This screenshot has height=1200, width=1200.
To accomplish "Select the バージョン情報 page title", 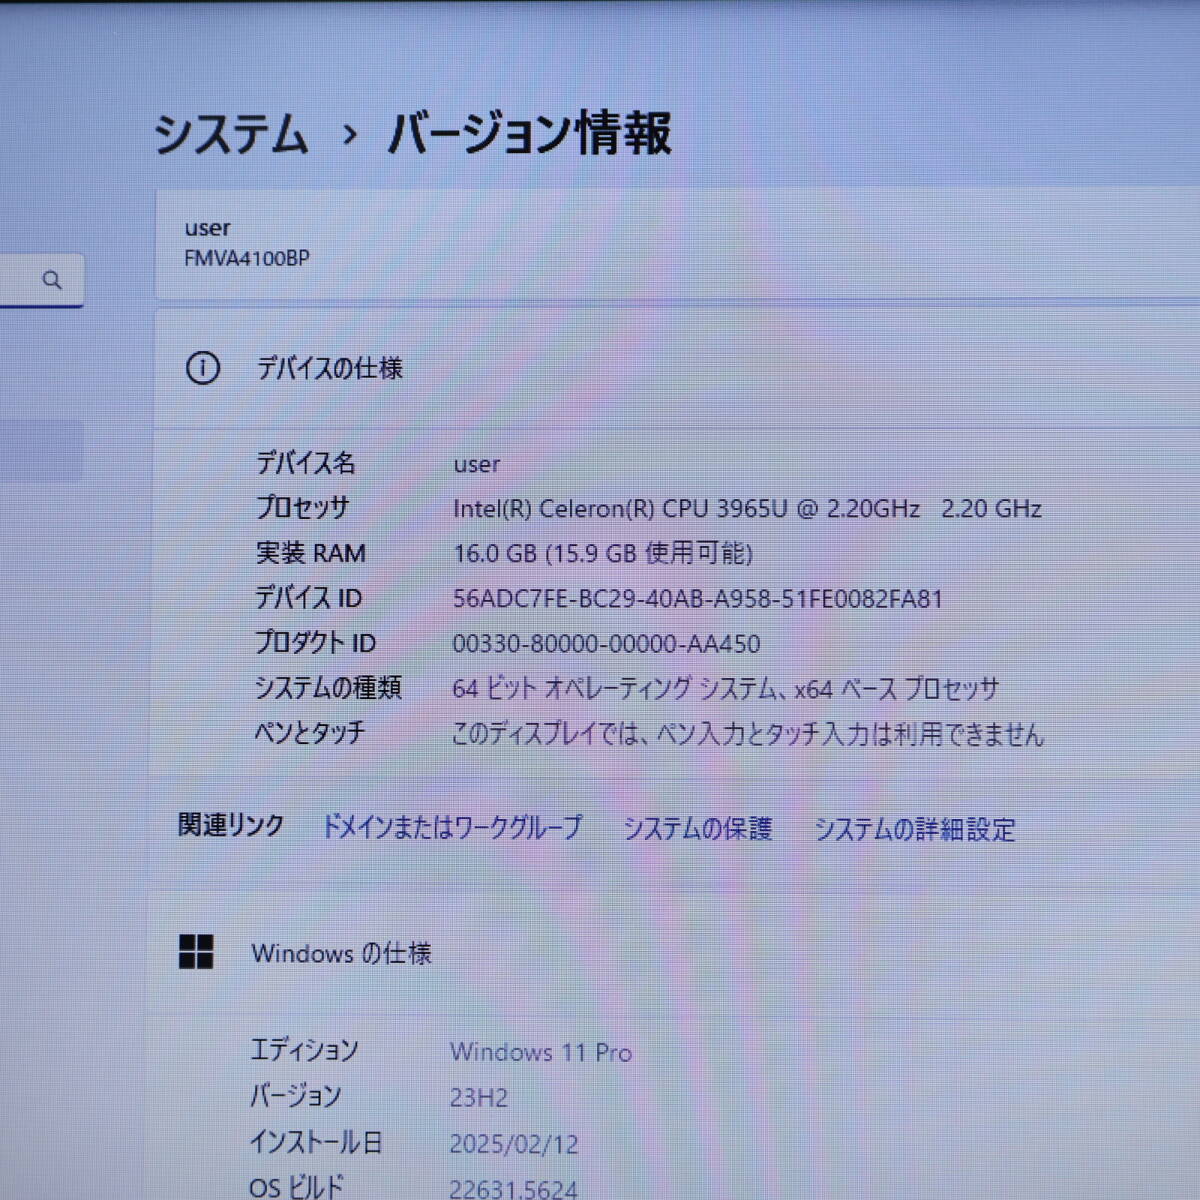I will (529, 134).
